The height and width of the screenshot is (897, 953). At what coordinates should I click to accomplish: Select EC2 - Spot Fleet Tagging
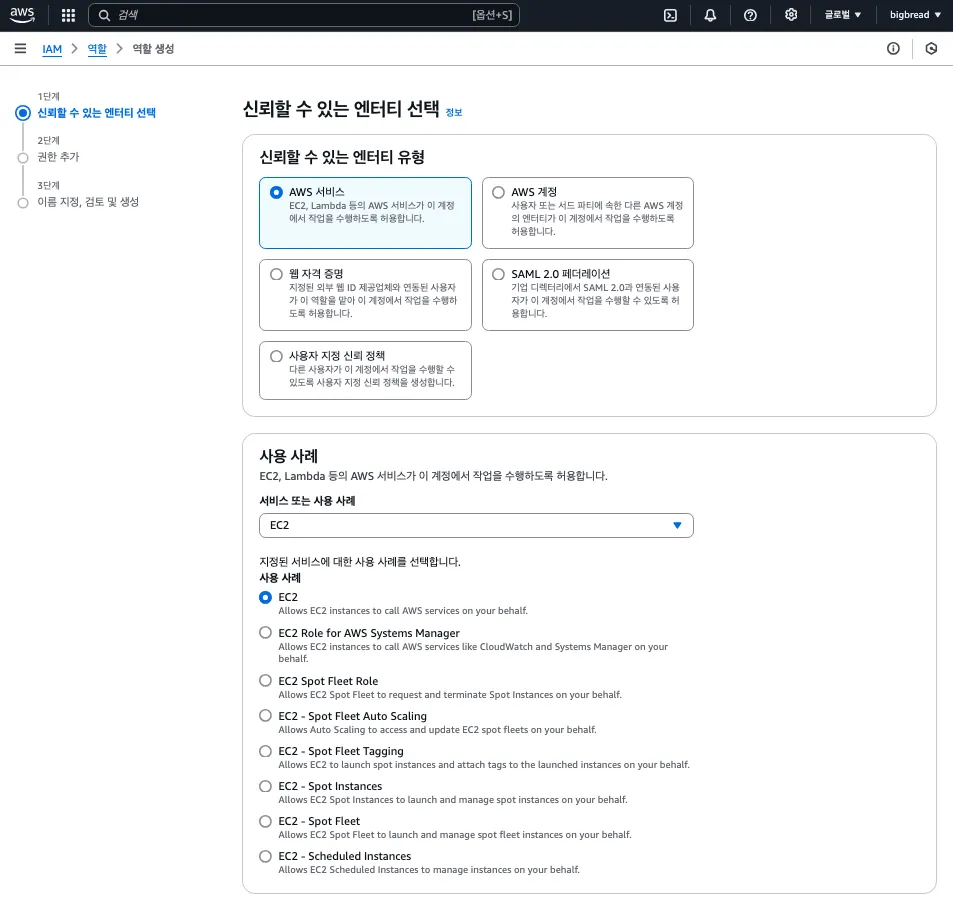click(266, 751)
